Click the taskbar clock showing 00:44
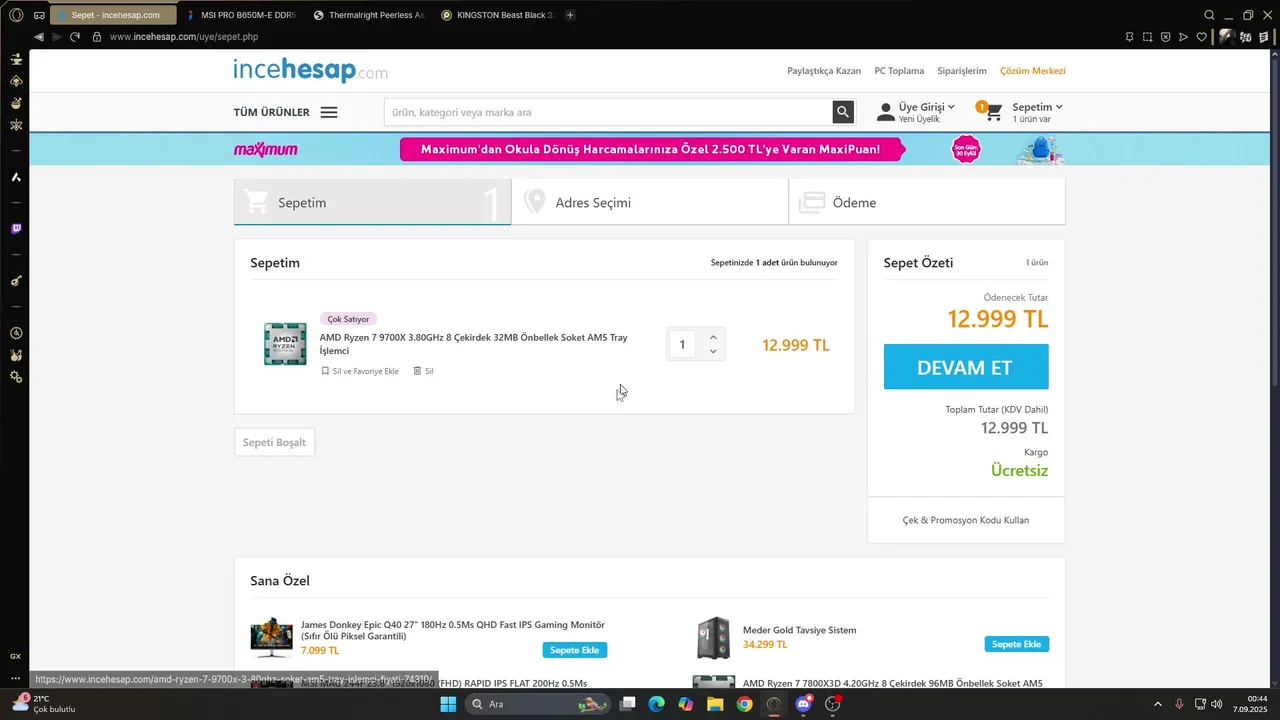The height and width of the screenshot is (720, 1280). [x=1251, y=704]
